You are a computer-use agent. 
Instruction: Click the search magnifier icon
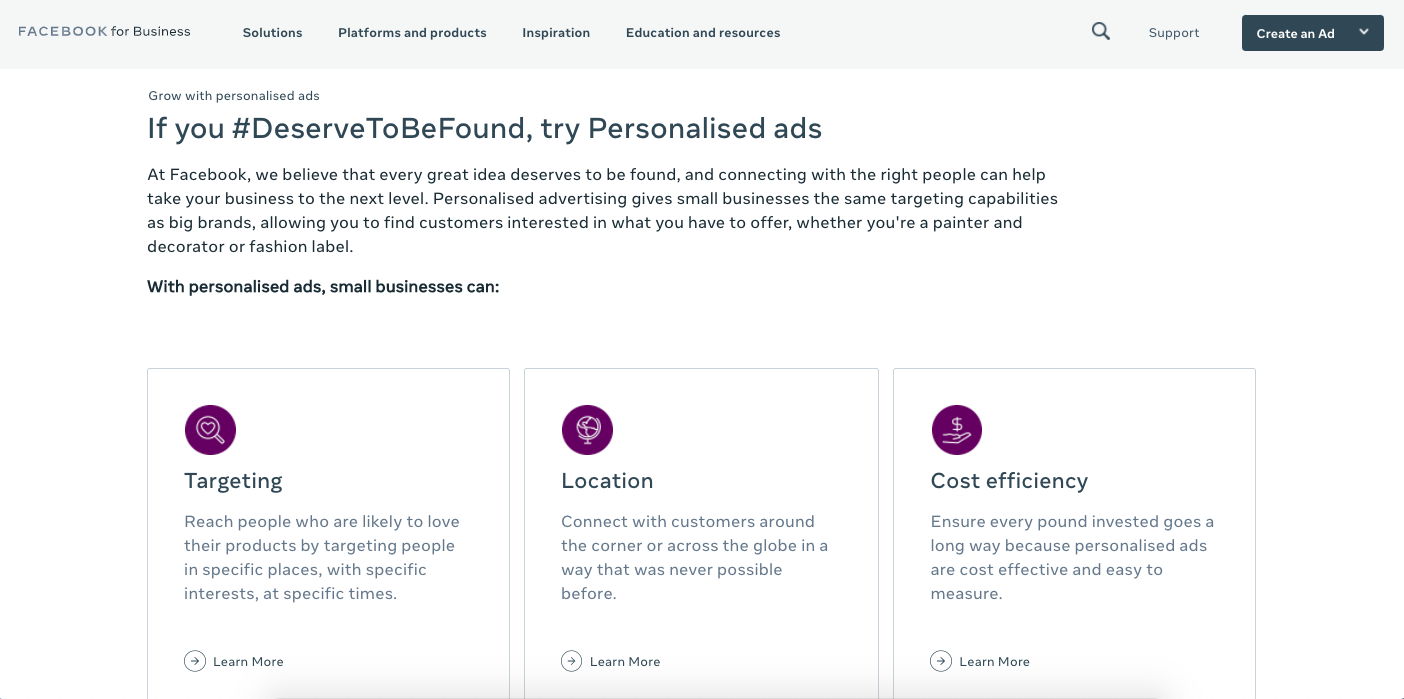pyautogui.click(x=1100, y=31)
